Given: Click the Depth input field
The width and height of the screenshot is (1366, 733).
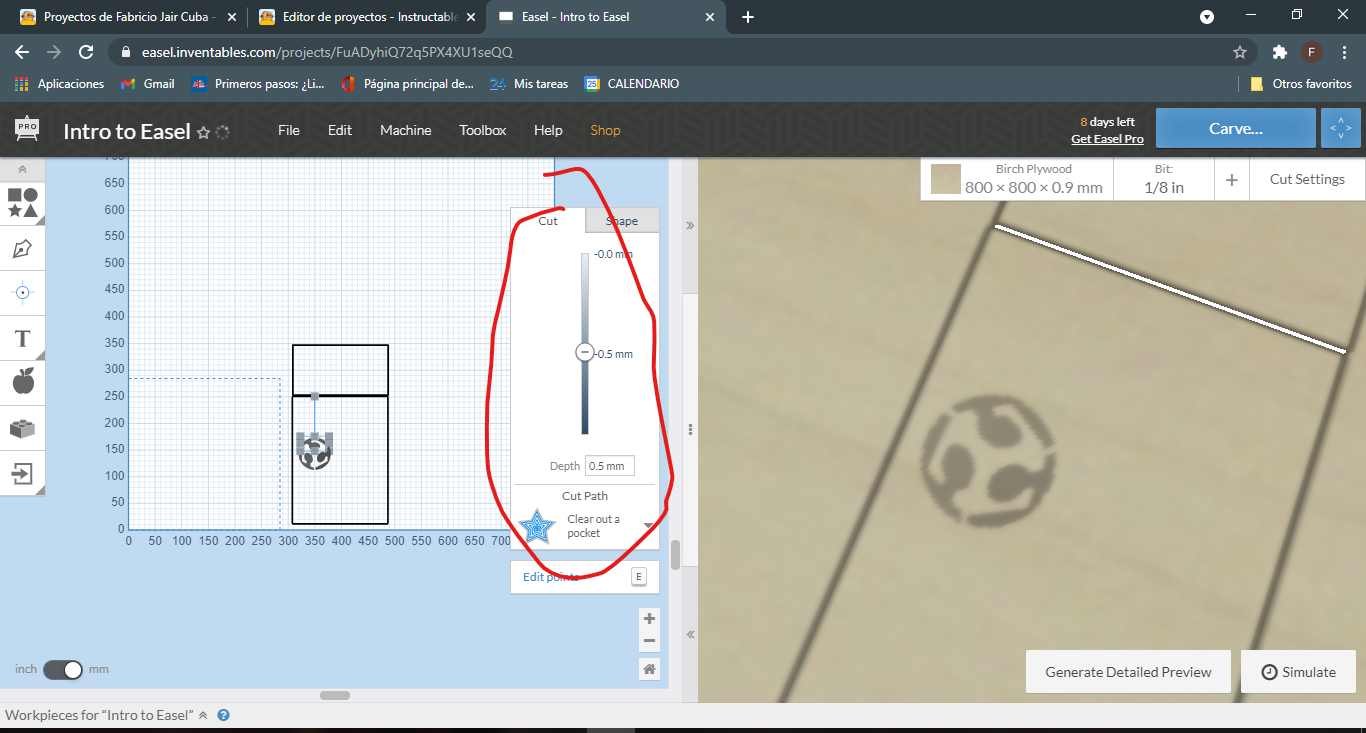Looking at the screenshot, I should click(x=610, y=466).
